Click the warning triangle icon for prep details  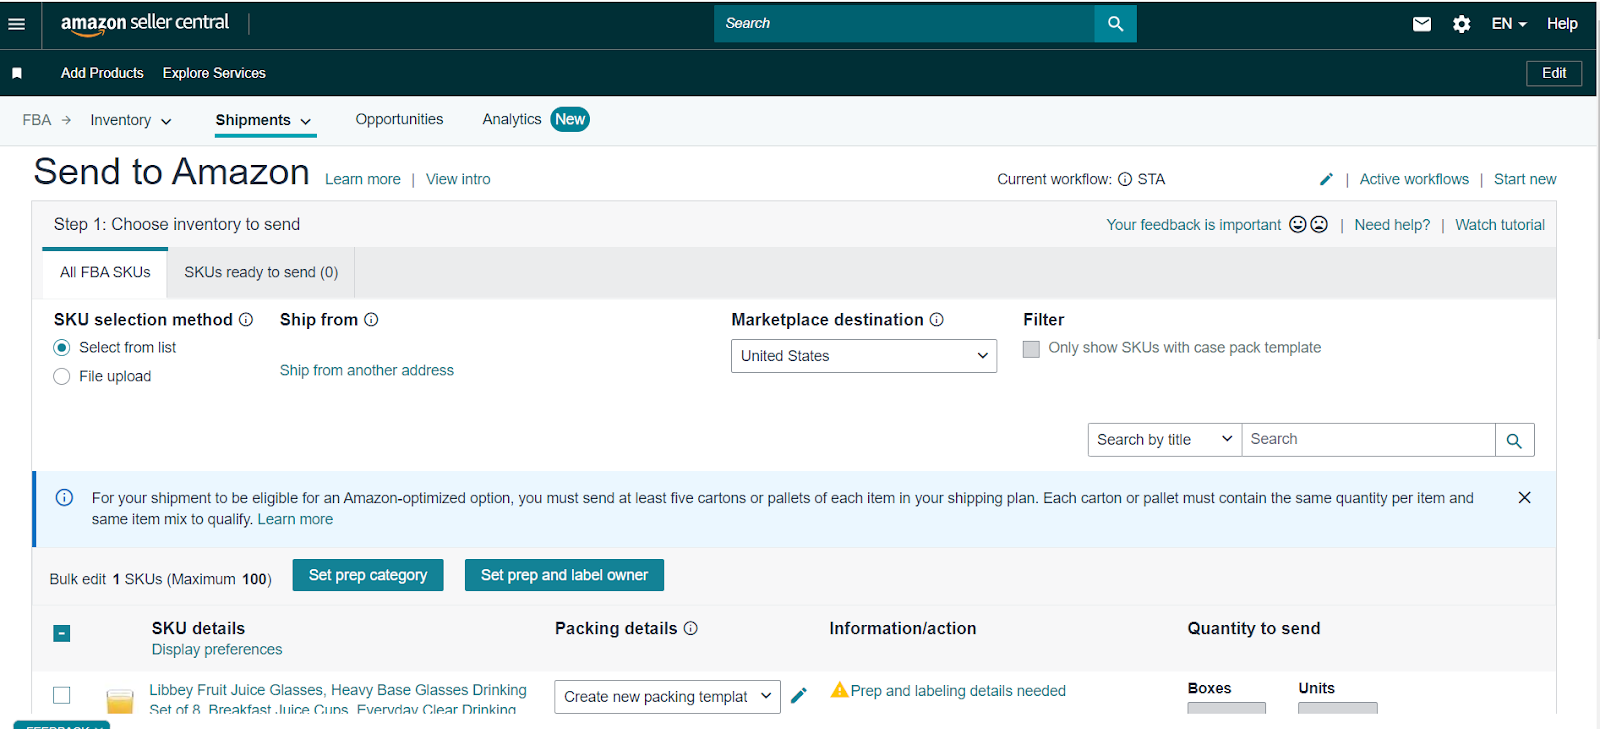coord(839,690)
